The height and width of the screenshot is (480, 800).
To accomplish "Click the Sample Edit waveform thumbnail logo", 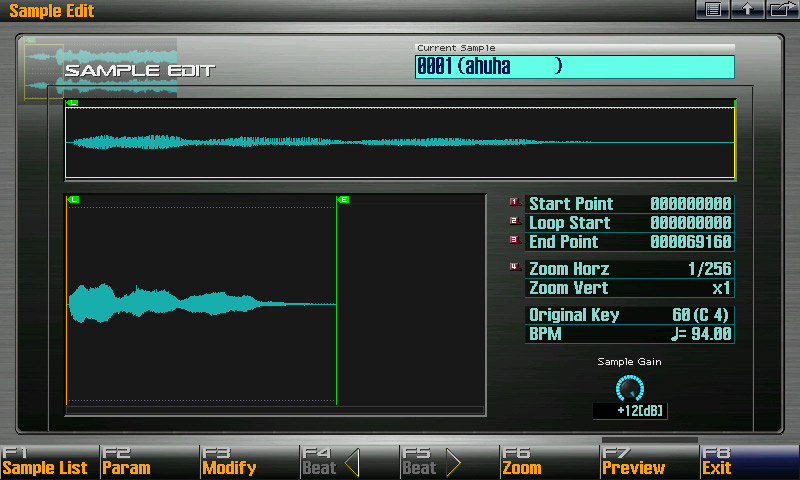I will [x=100, y=71].
